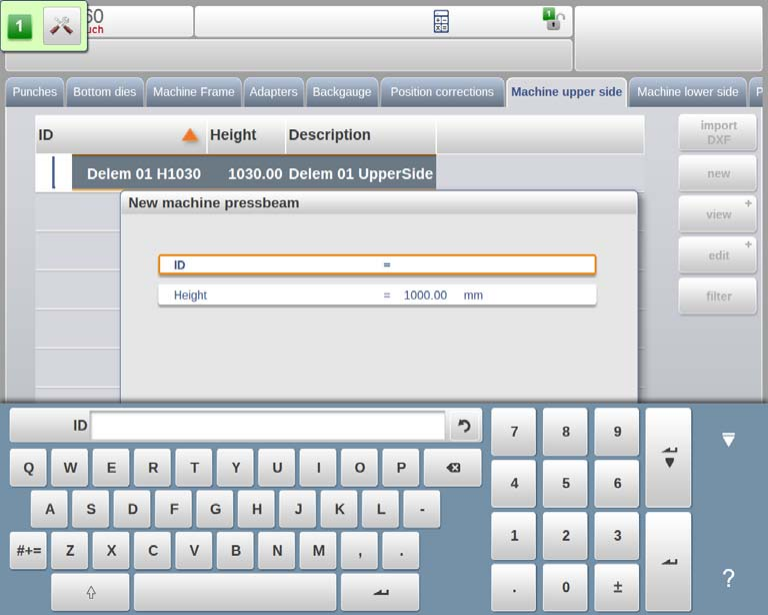Screen dimensions: 768x615
Task: Tap the numpad decimal point key
Action: coord(514,587)
